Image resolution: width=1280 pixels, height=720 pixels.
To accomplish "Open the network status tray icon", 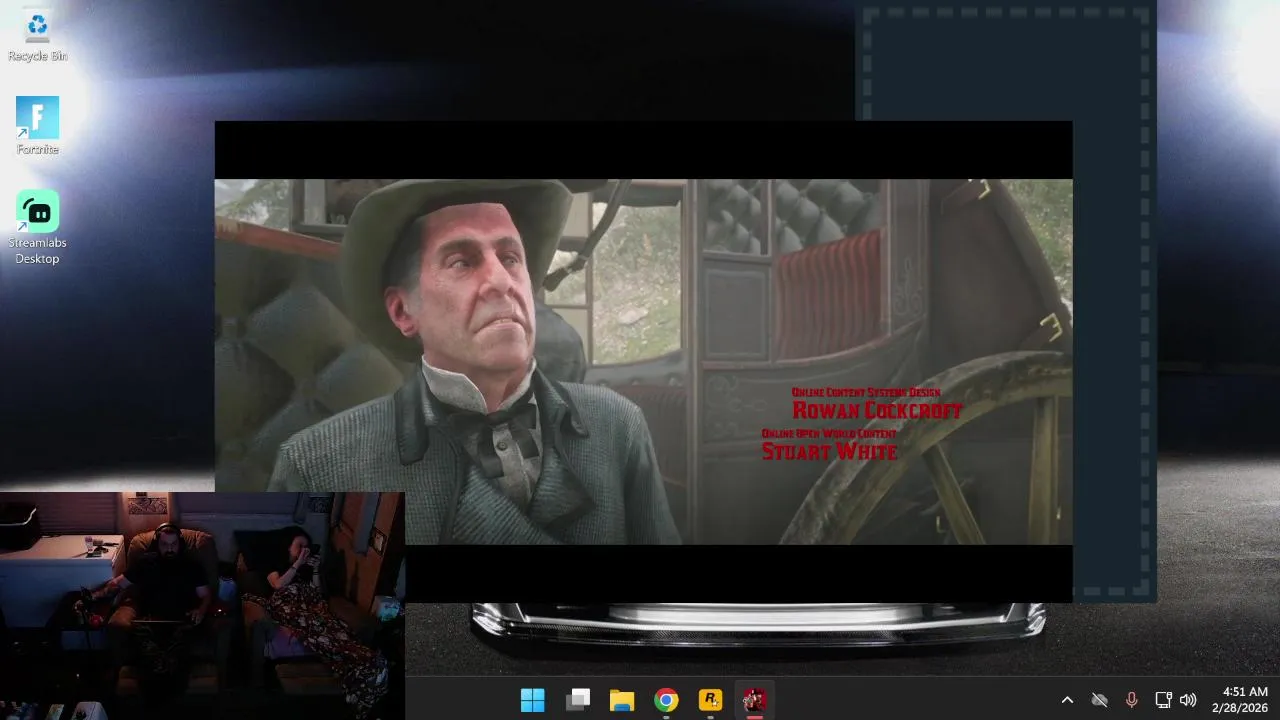I will click(x=1163, y=700).
